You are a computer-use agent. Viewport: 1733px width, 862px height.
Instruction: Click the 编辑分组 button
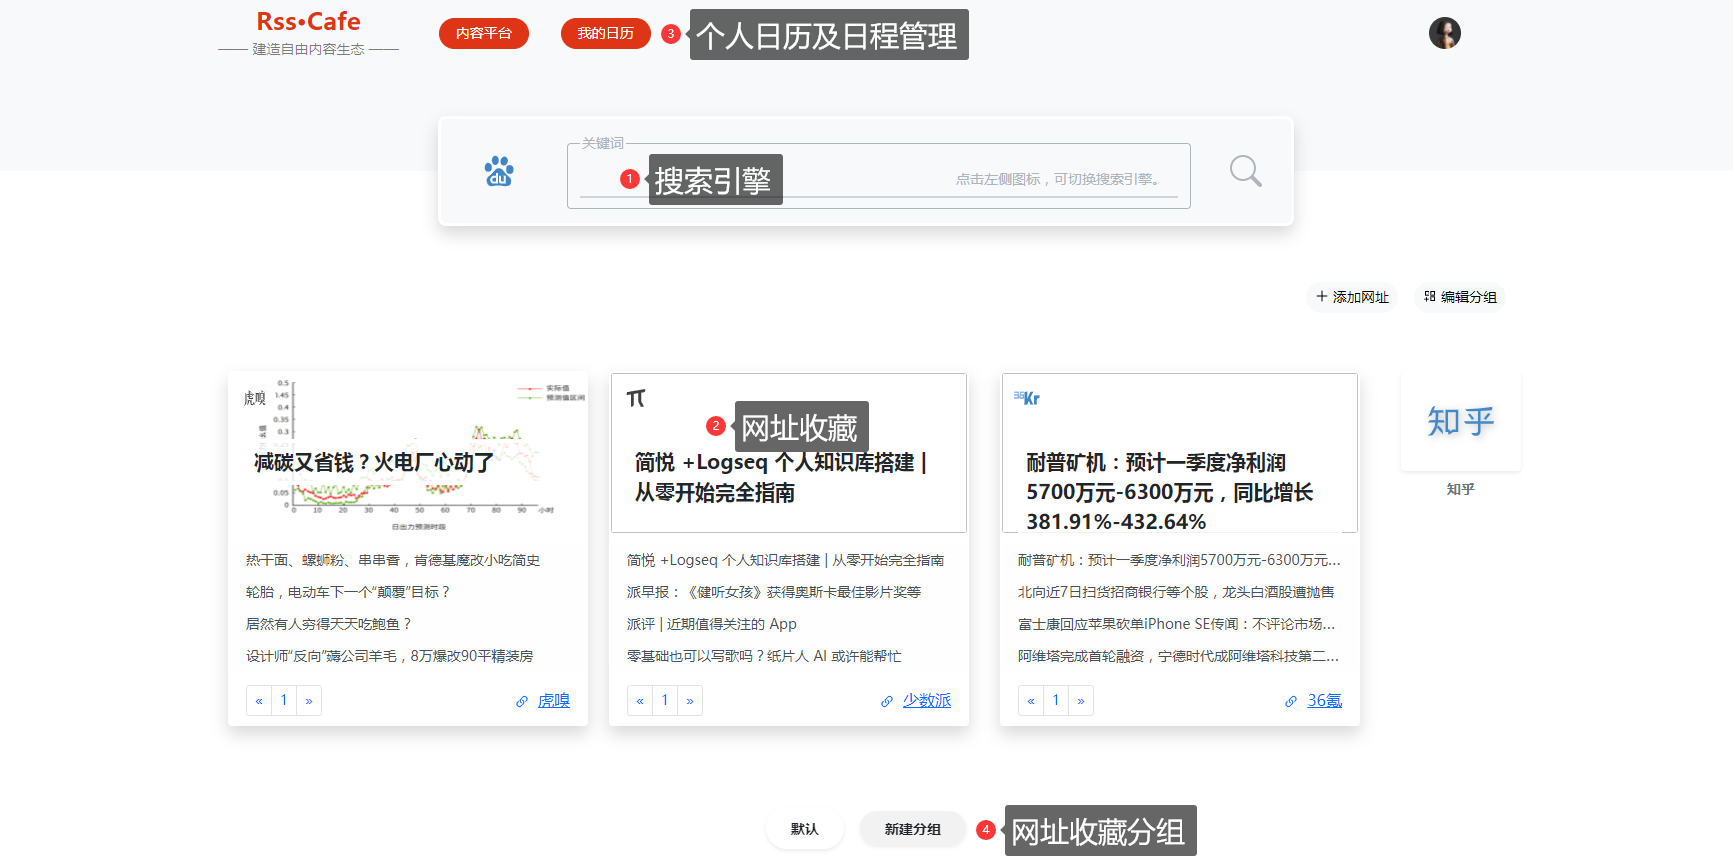[1460, 297]
